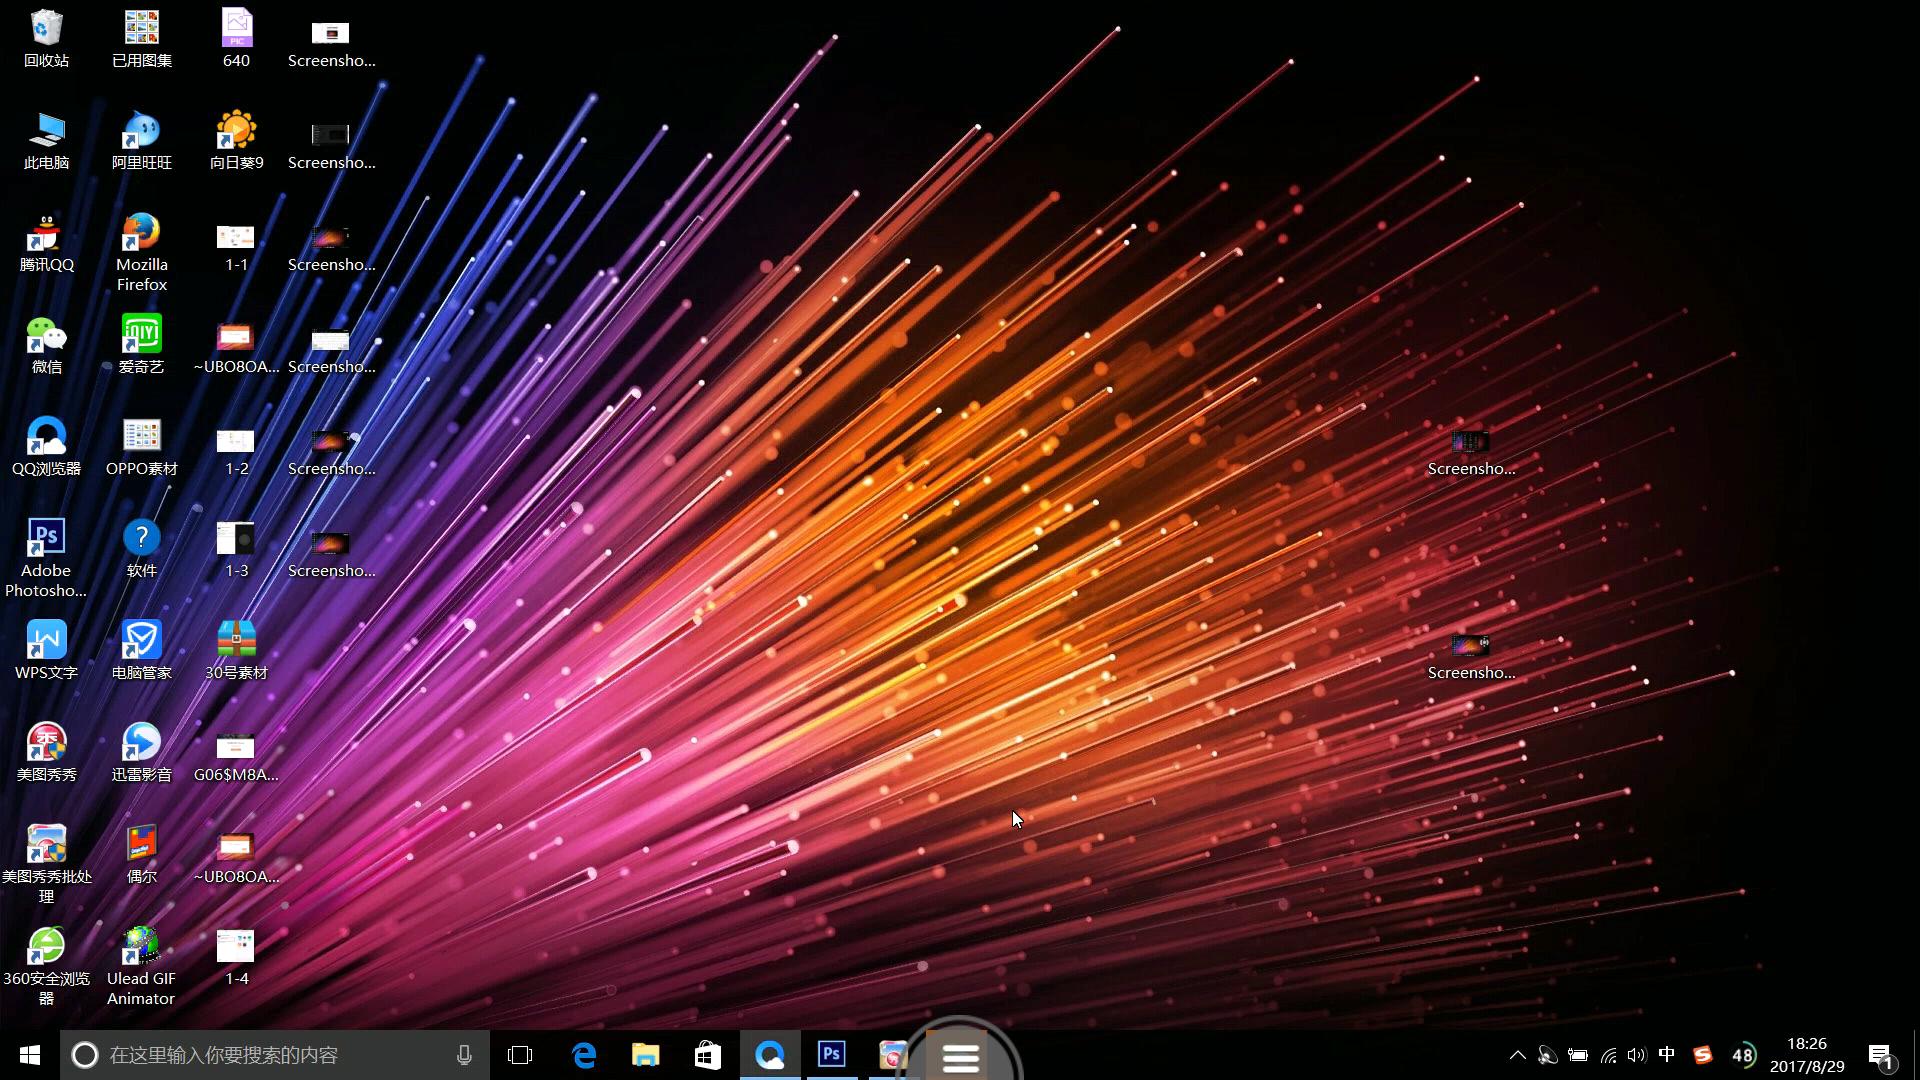Open Task View from the taskbar

point(520,1054)
